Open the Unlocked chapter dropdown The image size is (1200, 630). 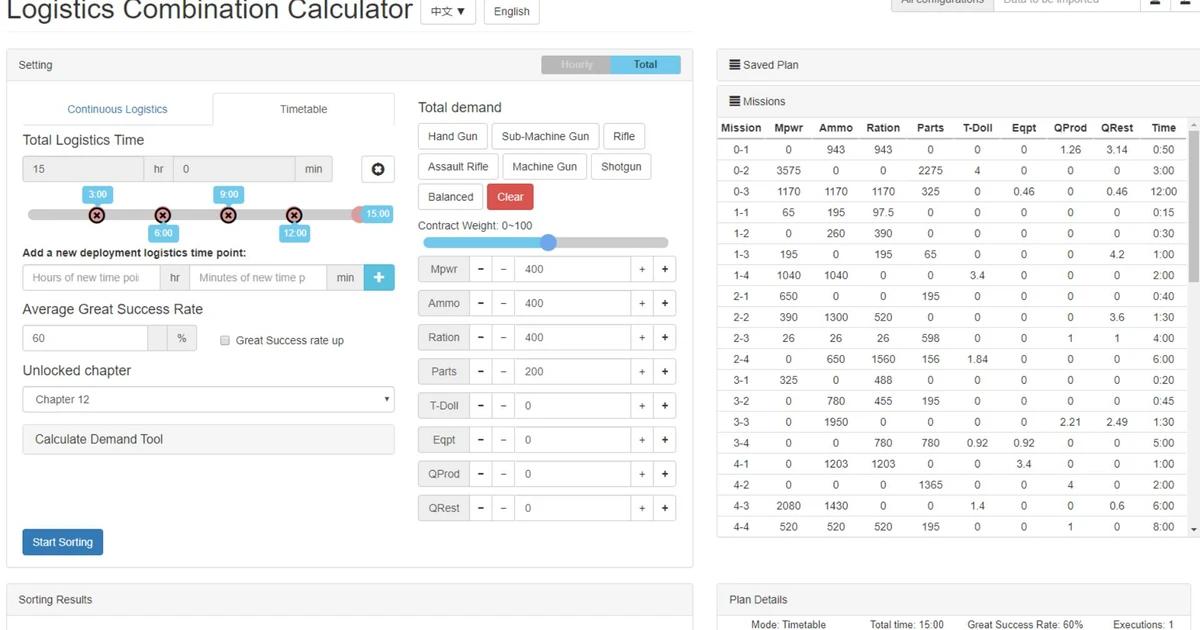click(207, 399)
